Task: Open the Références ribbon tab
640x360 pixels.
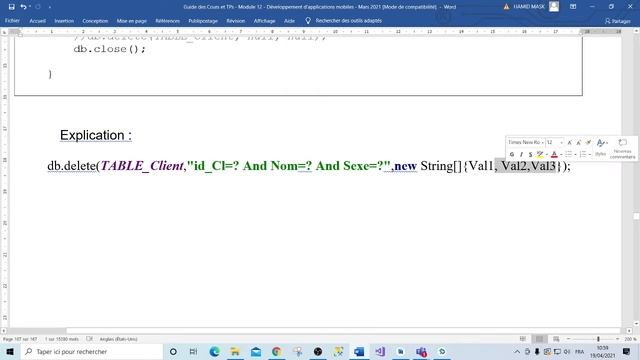Action: pyautogui.click(x=167, y=20)
